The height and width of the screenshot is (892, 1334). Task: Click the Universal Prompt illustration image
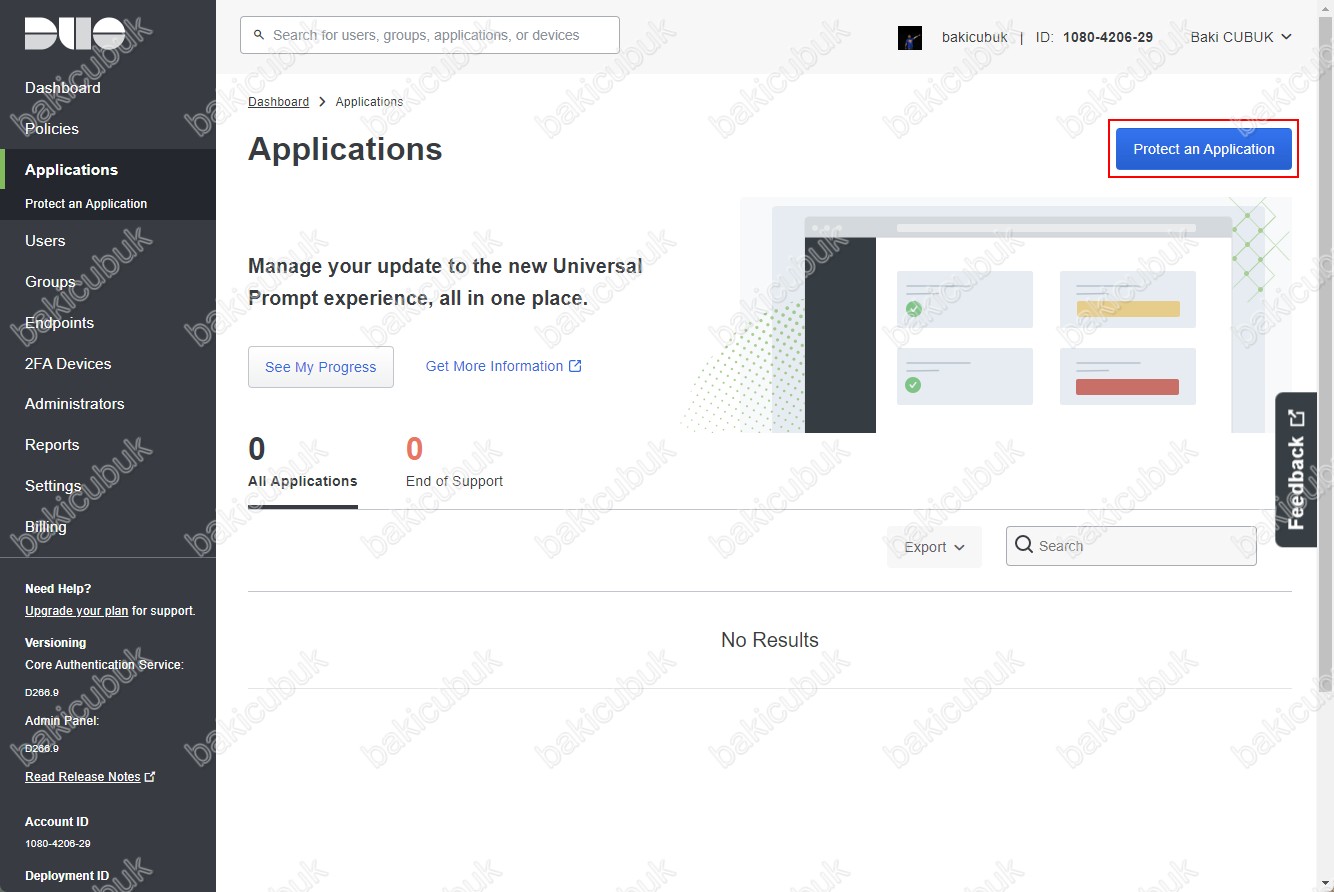(x=986, y=315)
